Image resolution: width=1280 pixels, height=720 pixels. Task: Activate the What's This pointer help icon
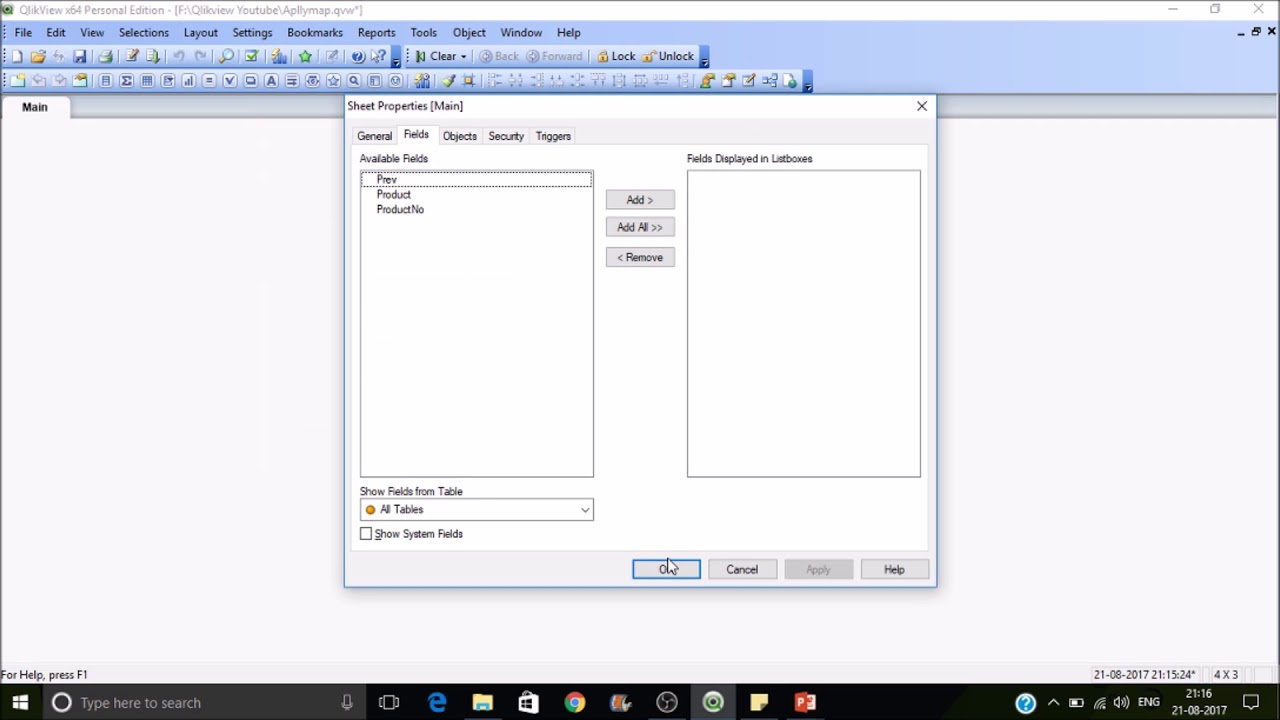pos(378,56)
